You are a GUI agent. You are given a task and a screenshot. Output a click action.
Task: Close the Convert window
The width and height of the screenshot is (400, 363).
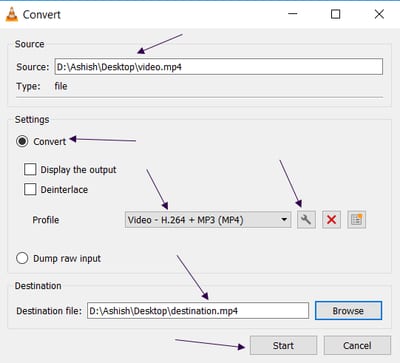(x=379, y=14)
